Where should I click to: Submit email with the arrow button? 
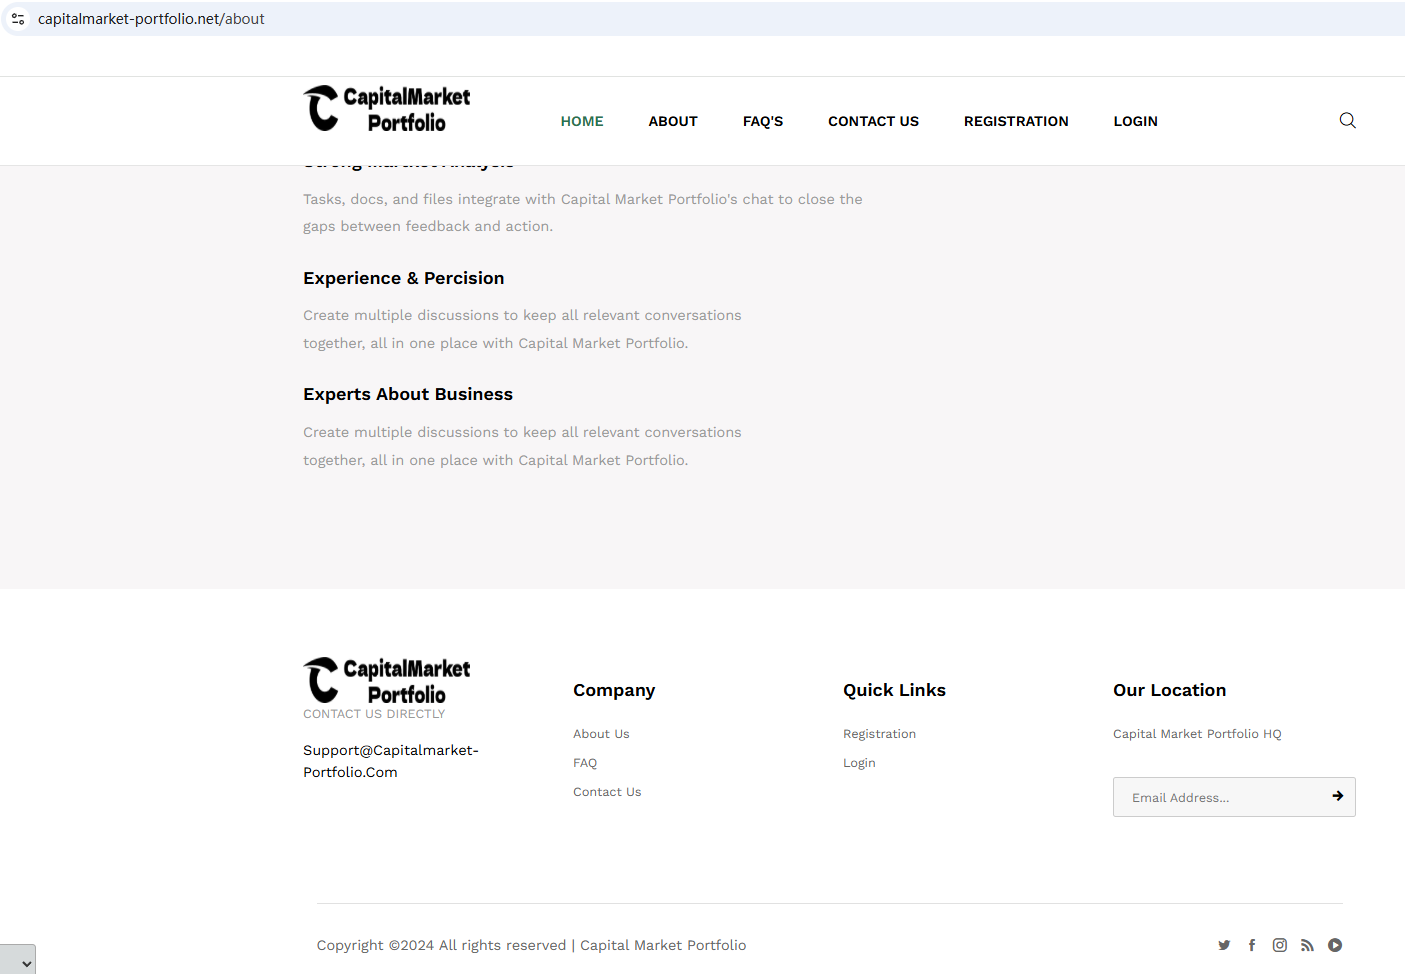(x=1337, y=796)
